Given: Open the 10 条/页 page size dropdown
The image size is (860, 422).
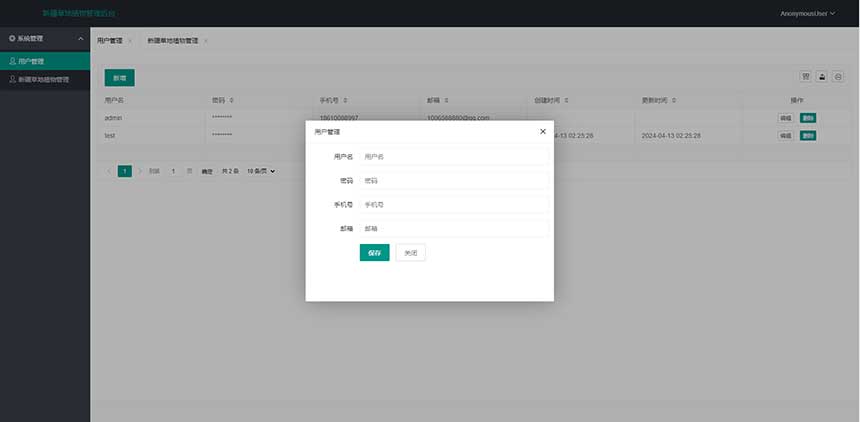Looking at the screenshot, I should pos(261,171).
